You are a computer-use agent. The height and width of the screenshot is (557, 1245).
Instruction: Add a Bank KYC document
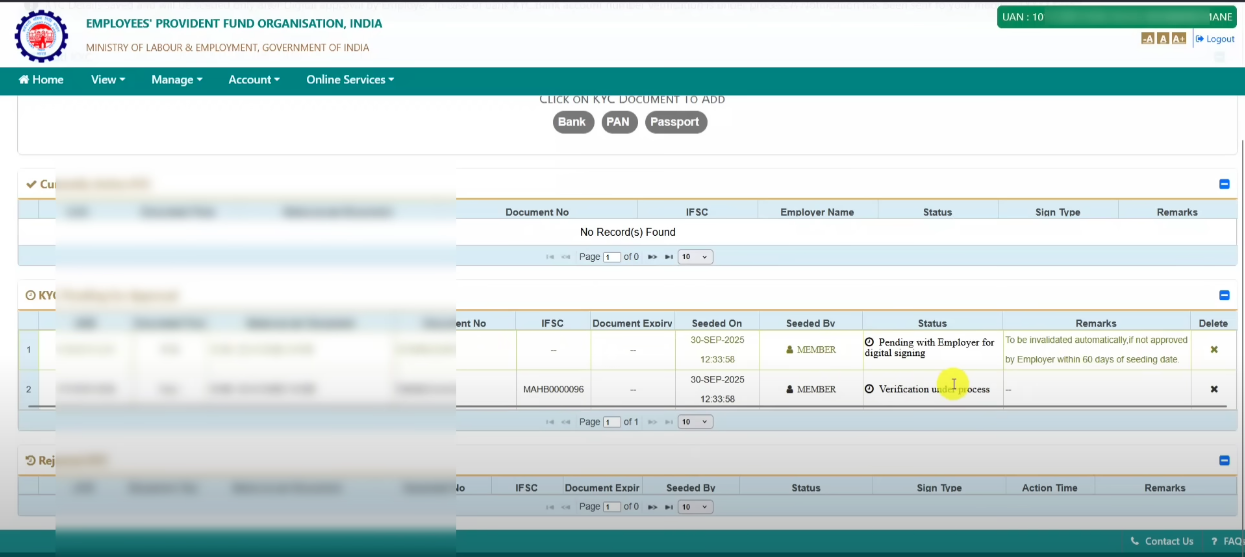[x=572, y=122]
